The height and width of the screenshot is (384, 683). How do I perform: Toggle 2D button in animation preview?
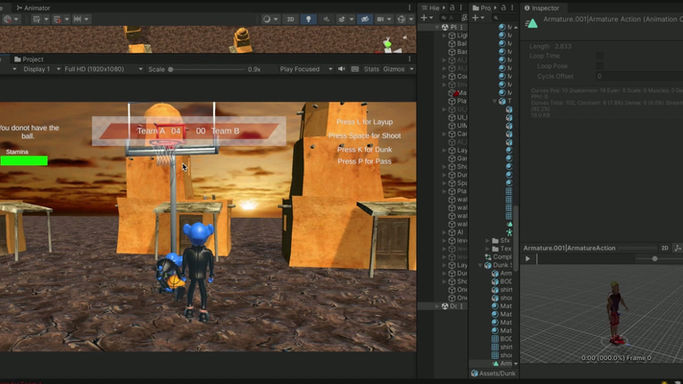(x=665, y=248)
